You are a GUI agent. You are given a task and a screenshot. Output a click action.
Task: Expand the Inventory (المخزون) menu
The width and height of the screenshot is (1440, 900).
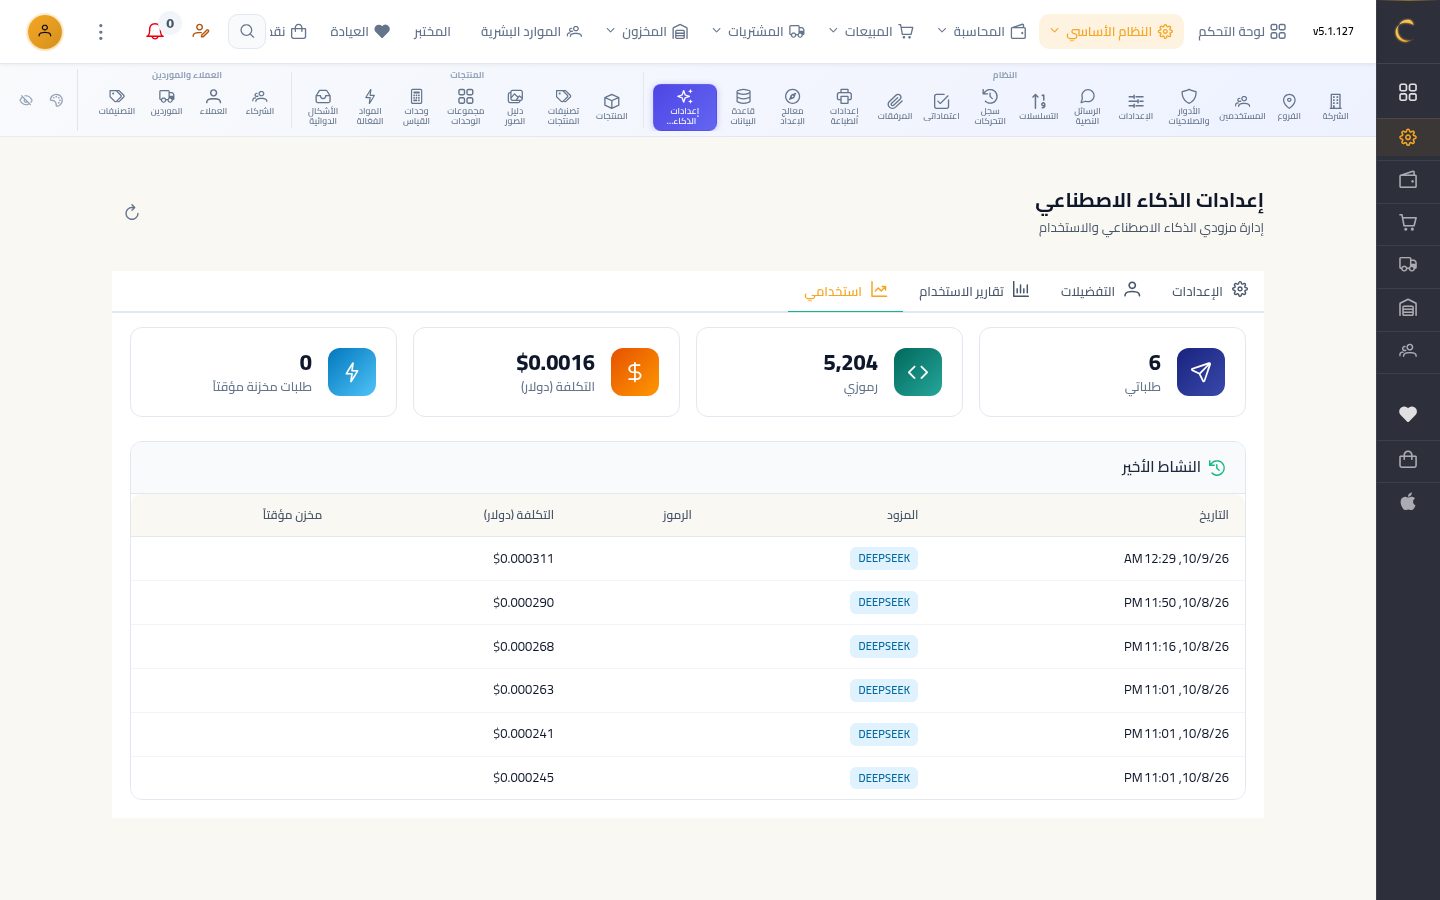[647, 32]
